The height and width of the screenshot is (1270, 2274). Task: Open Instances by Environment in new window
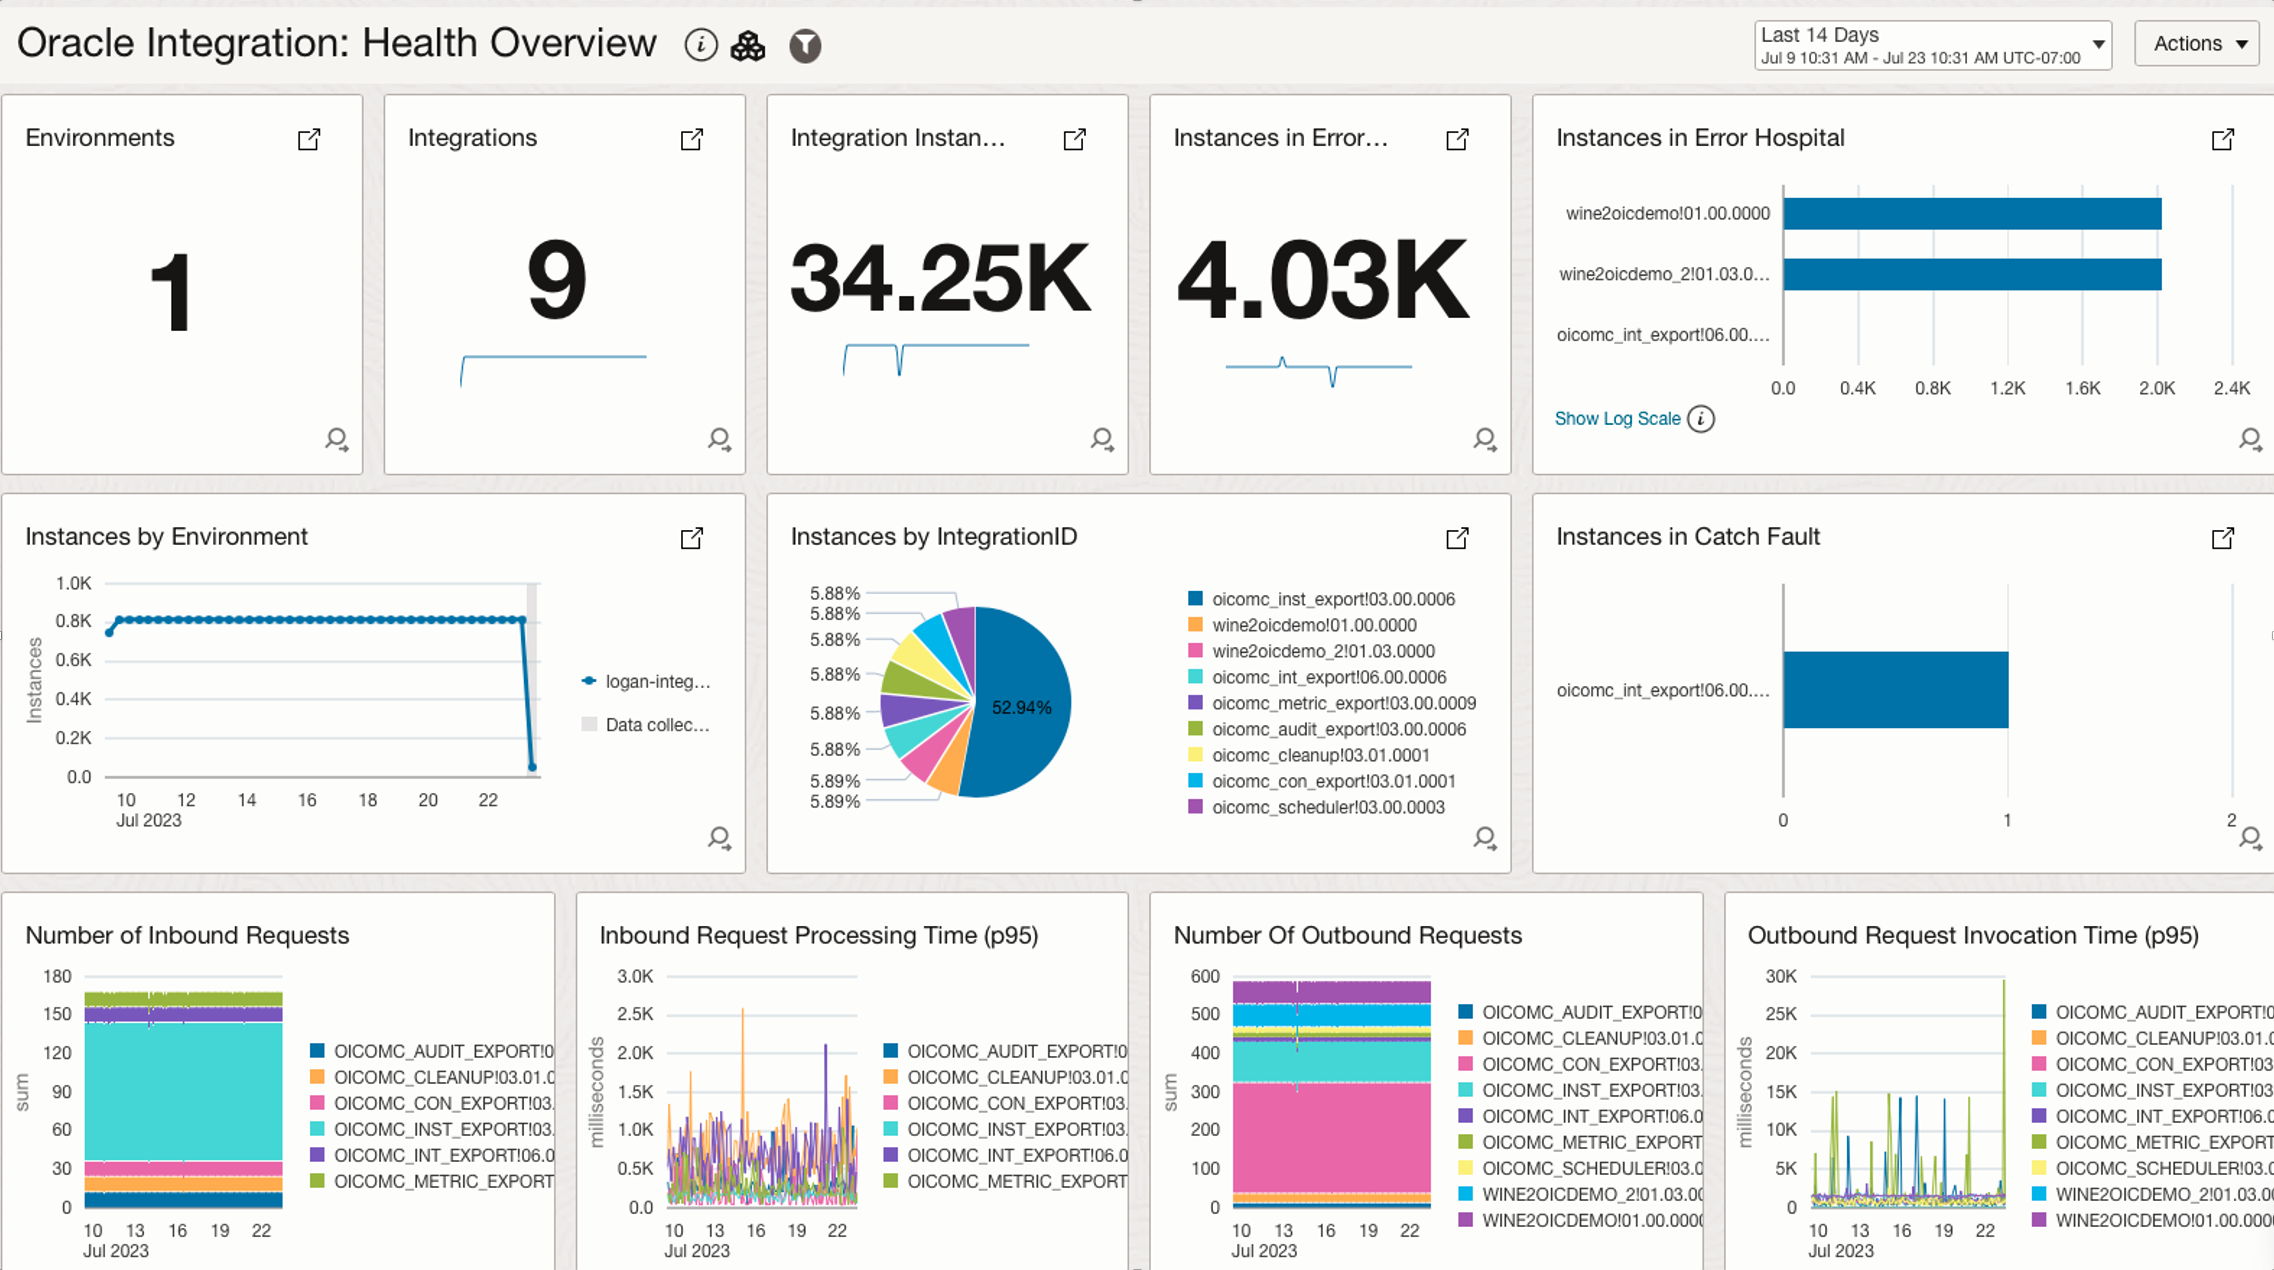pyautogui.click(x=692, y=538)
